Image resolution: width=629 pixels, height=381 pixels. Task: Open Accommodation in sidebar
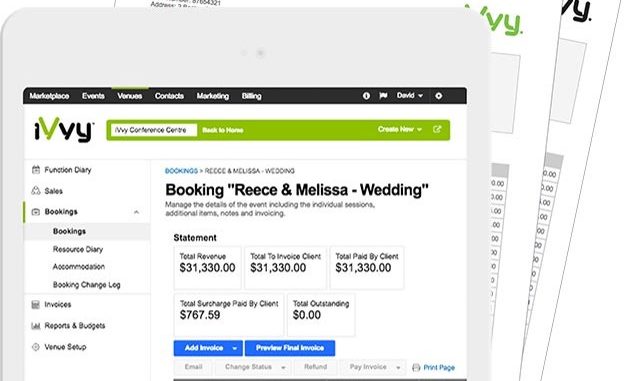click(x=79, y=267)
